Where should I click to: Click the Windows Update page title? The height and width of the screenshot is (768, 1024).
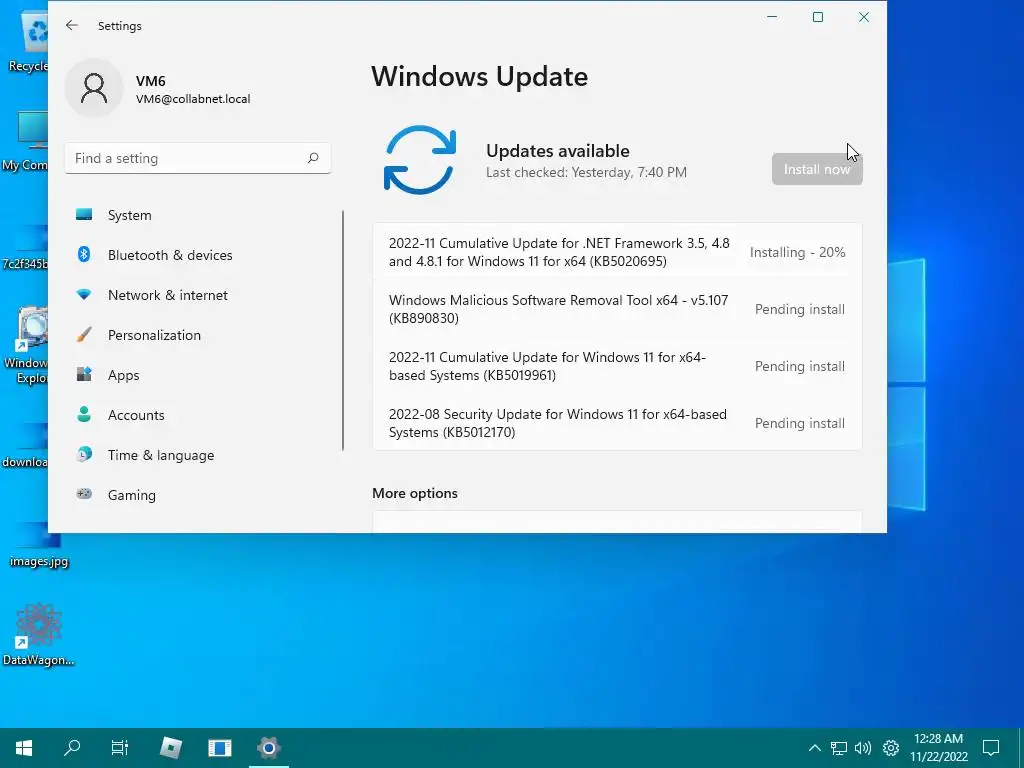coord(479,76)
